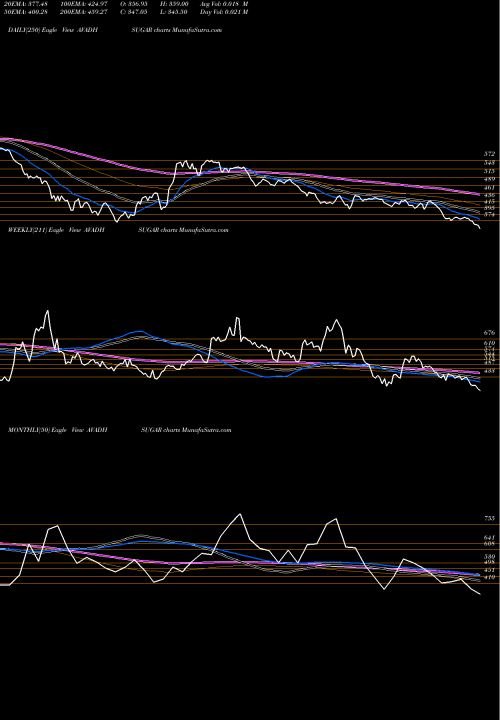Click the 20EMA value readout
Viewport: 500px width, 720px height.
pyautogui.click(x=24, y=4)
